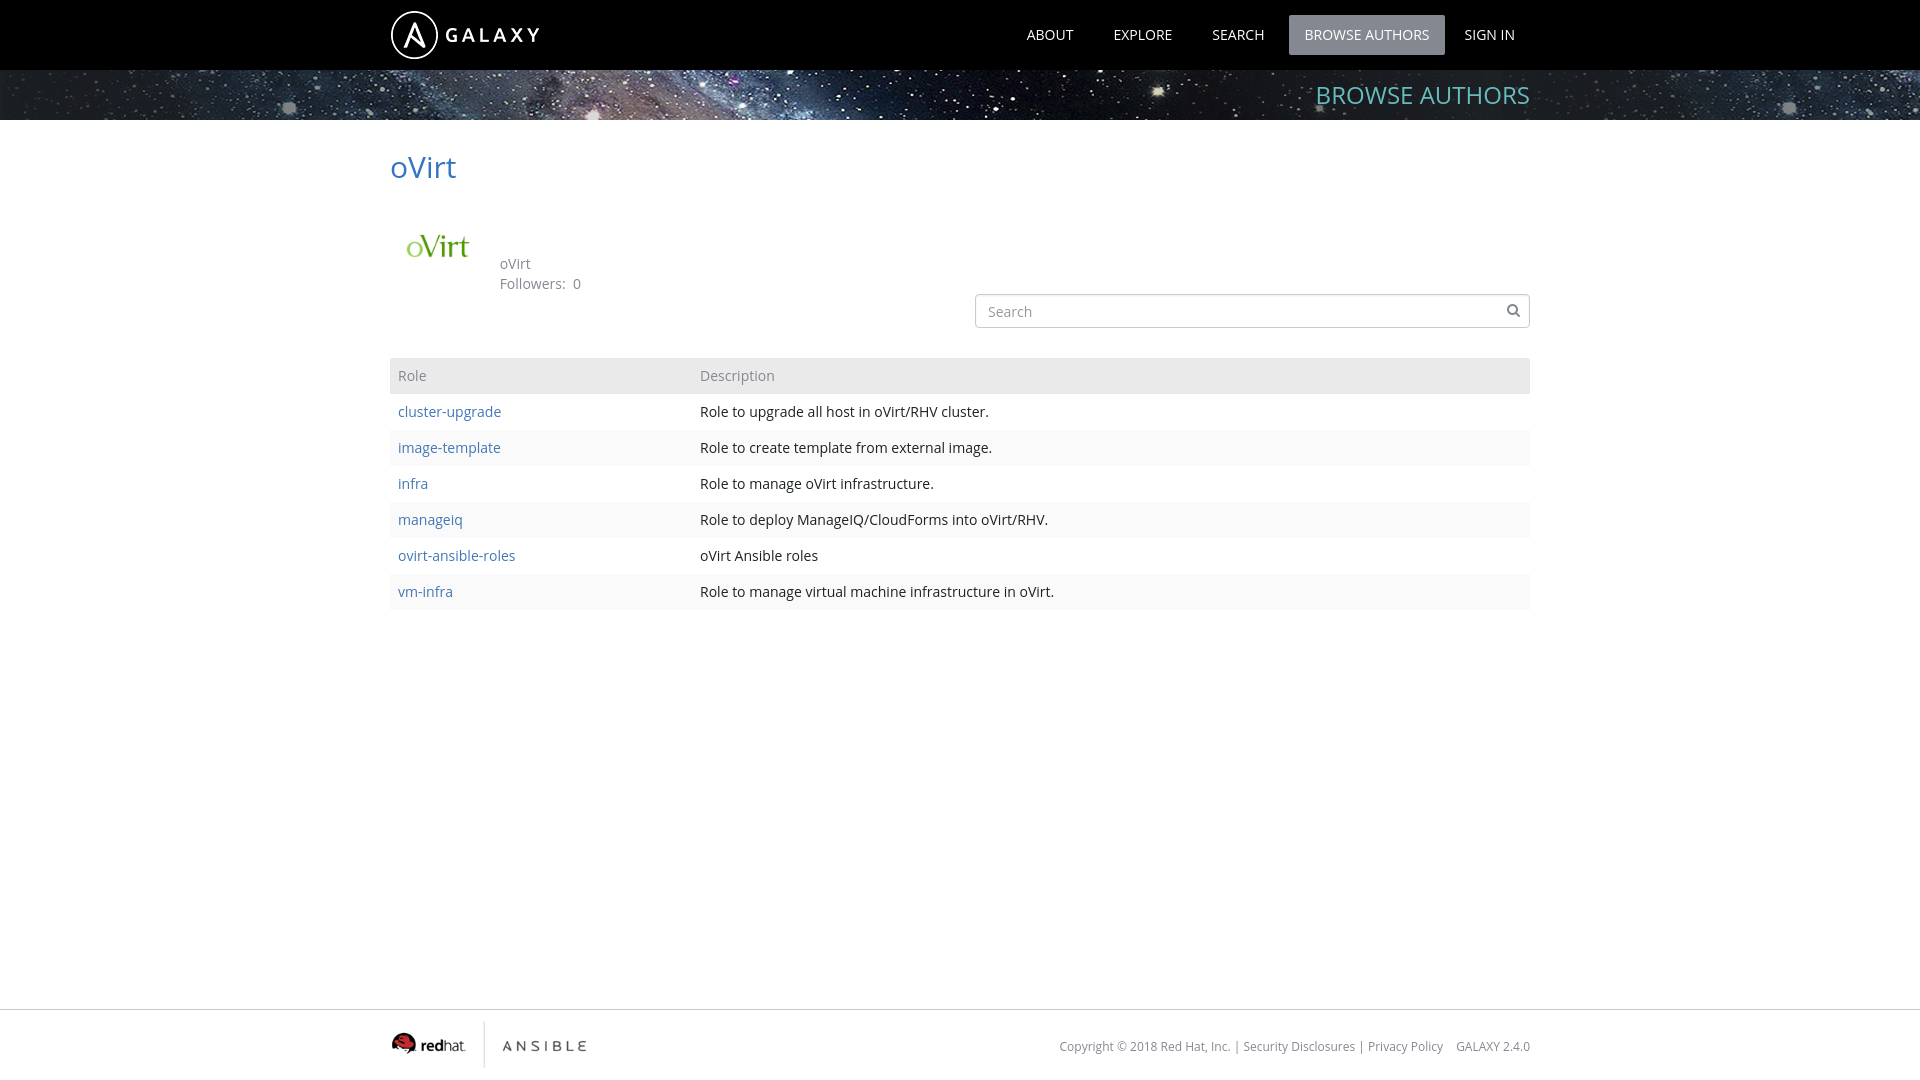Focus the role Search input field
This screenshot has height=1080, width=1920.
(x=1240, y=311)
